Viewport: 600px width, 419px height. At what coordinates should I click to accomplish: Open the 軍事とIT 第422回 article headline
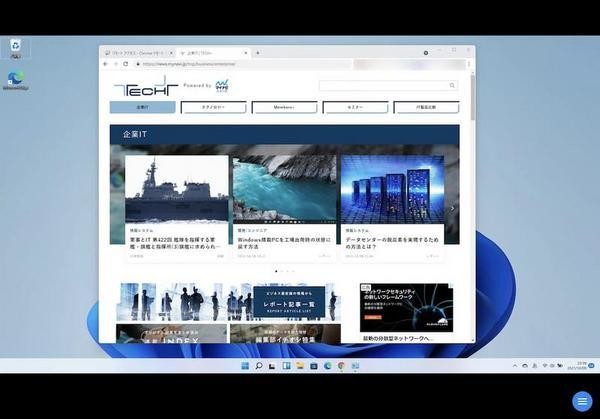tap(175, 243)
